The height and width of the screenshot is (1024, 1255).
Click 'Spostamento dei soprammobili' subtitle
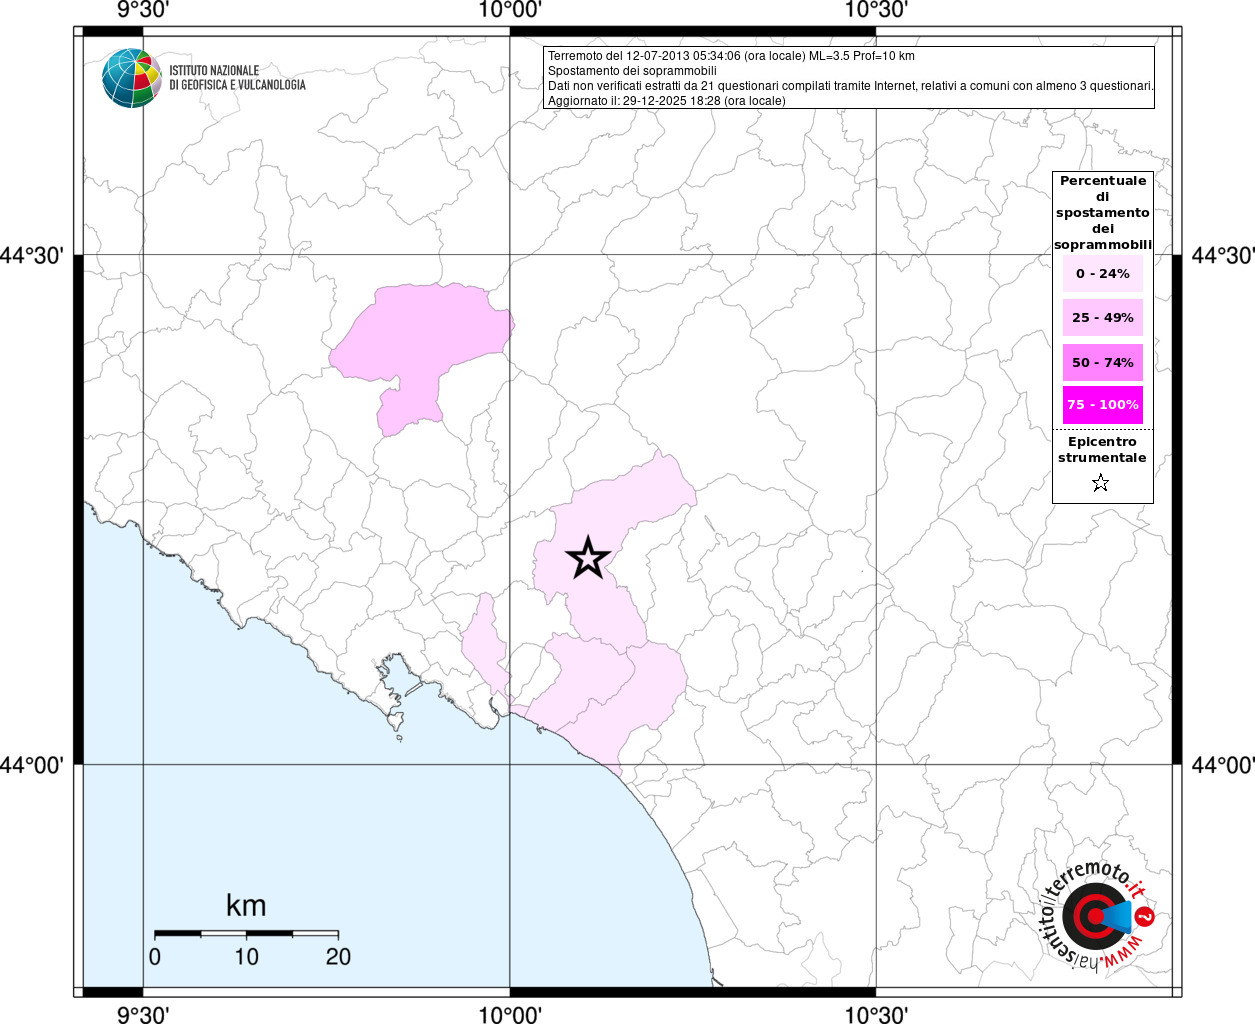tap(632, 71)
